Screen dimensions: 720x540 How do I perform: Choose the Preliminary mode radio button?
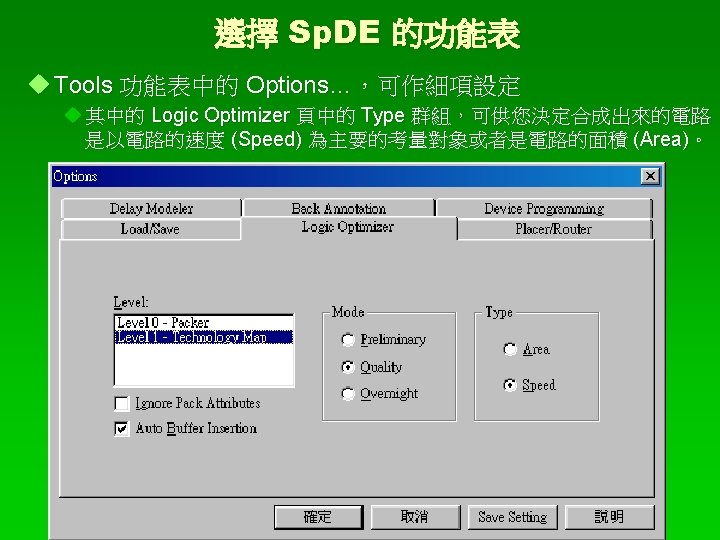click(348, 340)
